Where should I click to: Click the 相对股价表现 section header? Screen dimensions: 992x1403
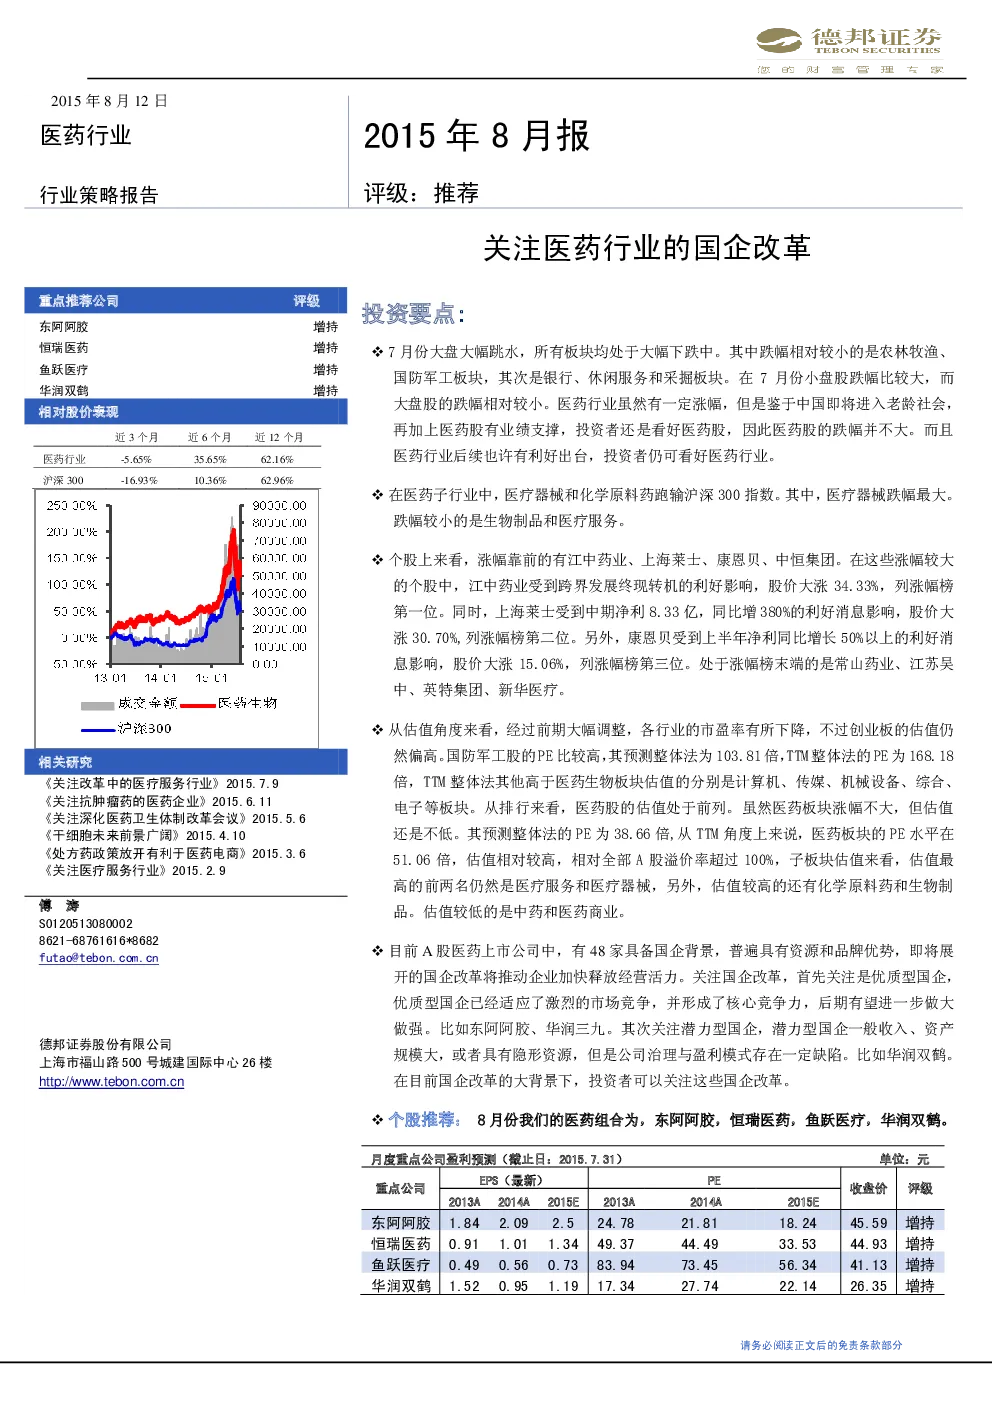pyautogui.click(x=79, y=412)
